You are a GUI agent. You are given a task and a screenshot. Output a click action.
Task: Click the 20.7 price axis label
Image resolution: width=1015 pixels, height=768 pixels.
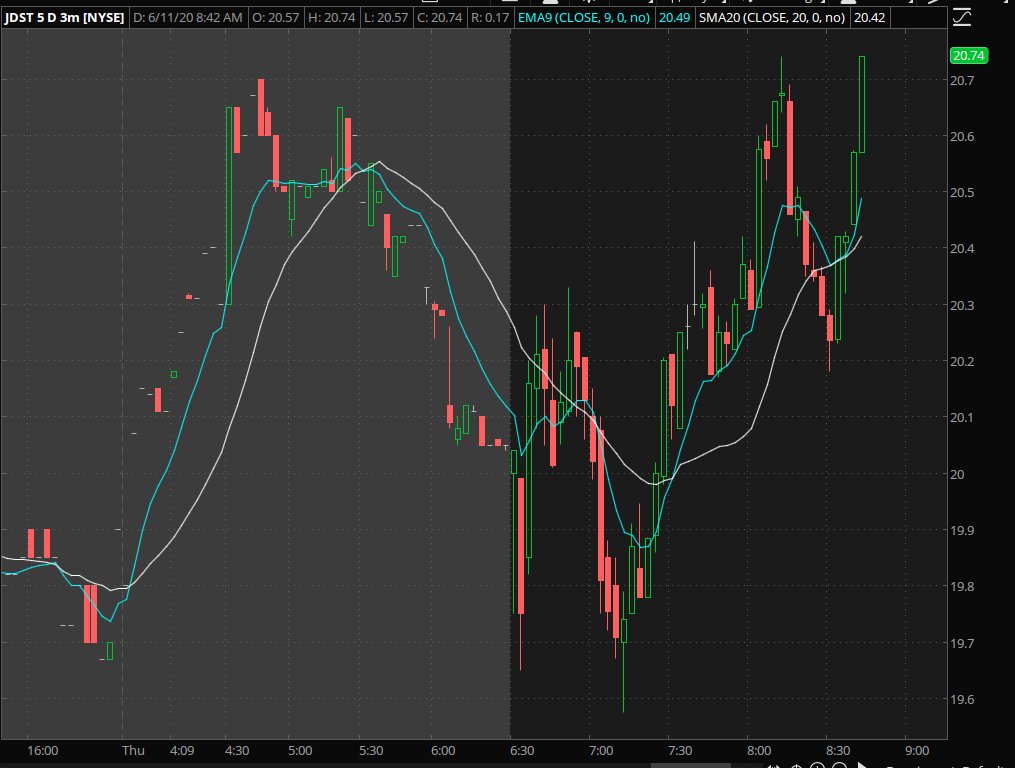coord(962,80)
